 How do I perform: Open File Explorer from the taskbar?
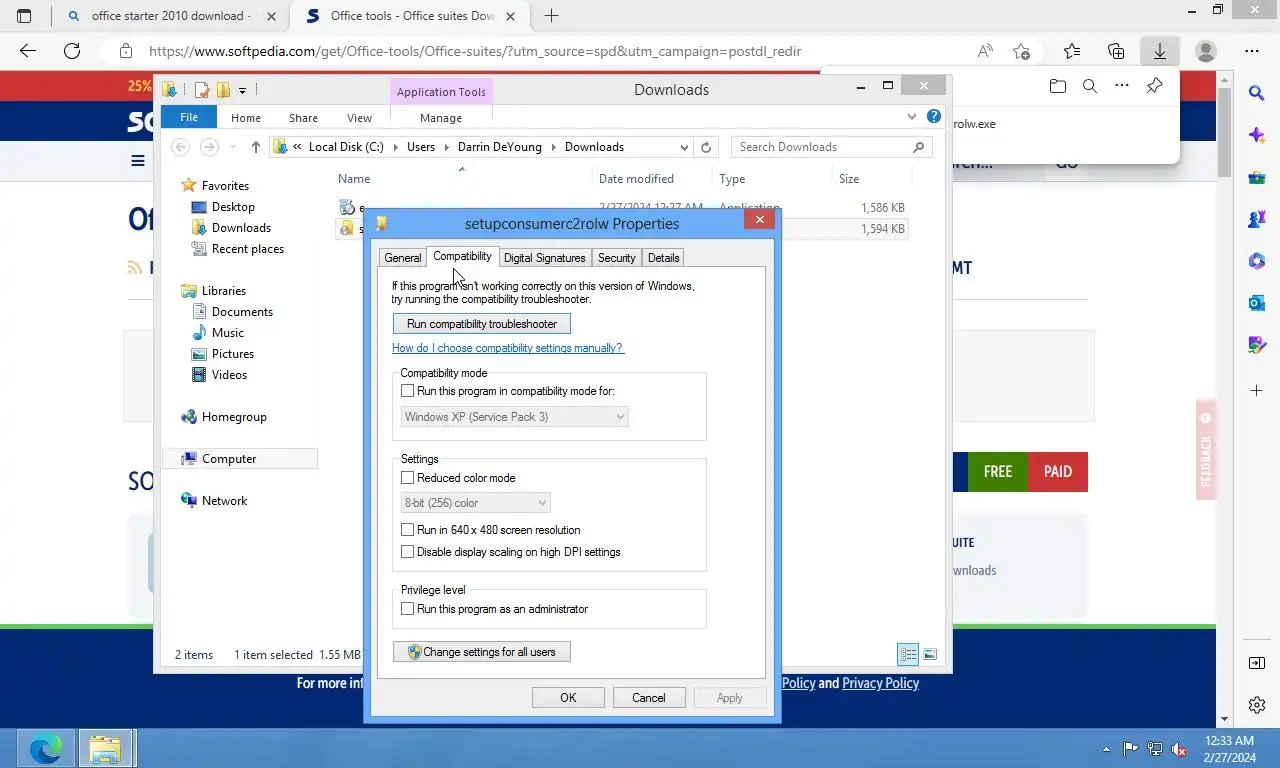tap(104, 748)
